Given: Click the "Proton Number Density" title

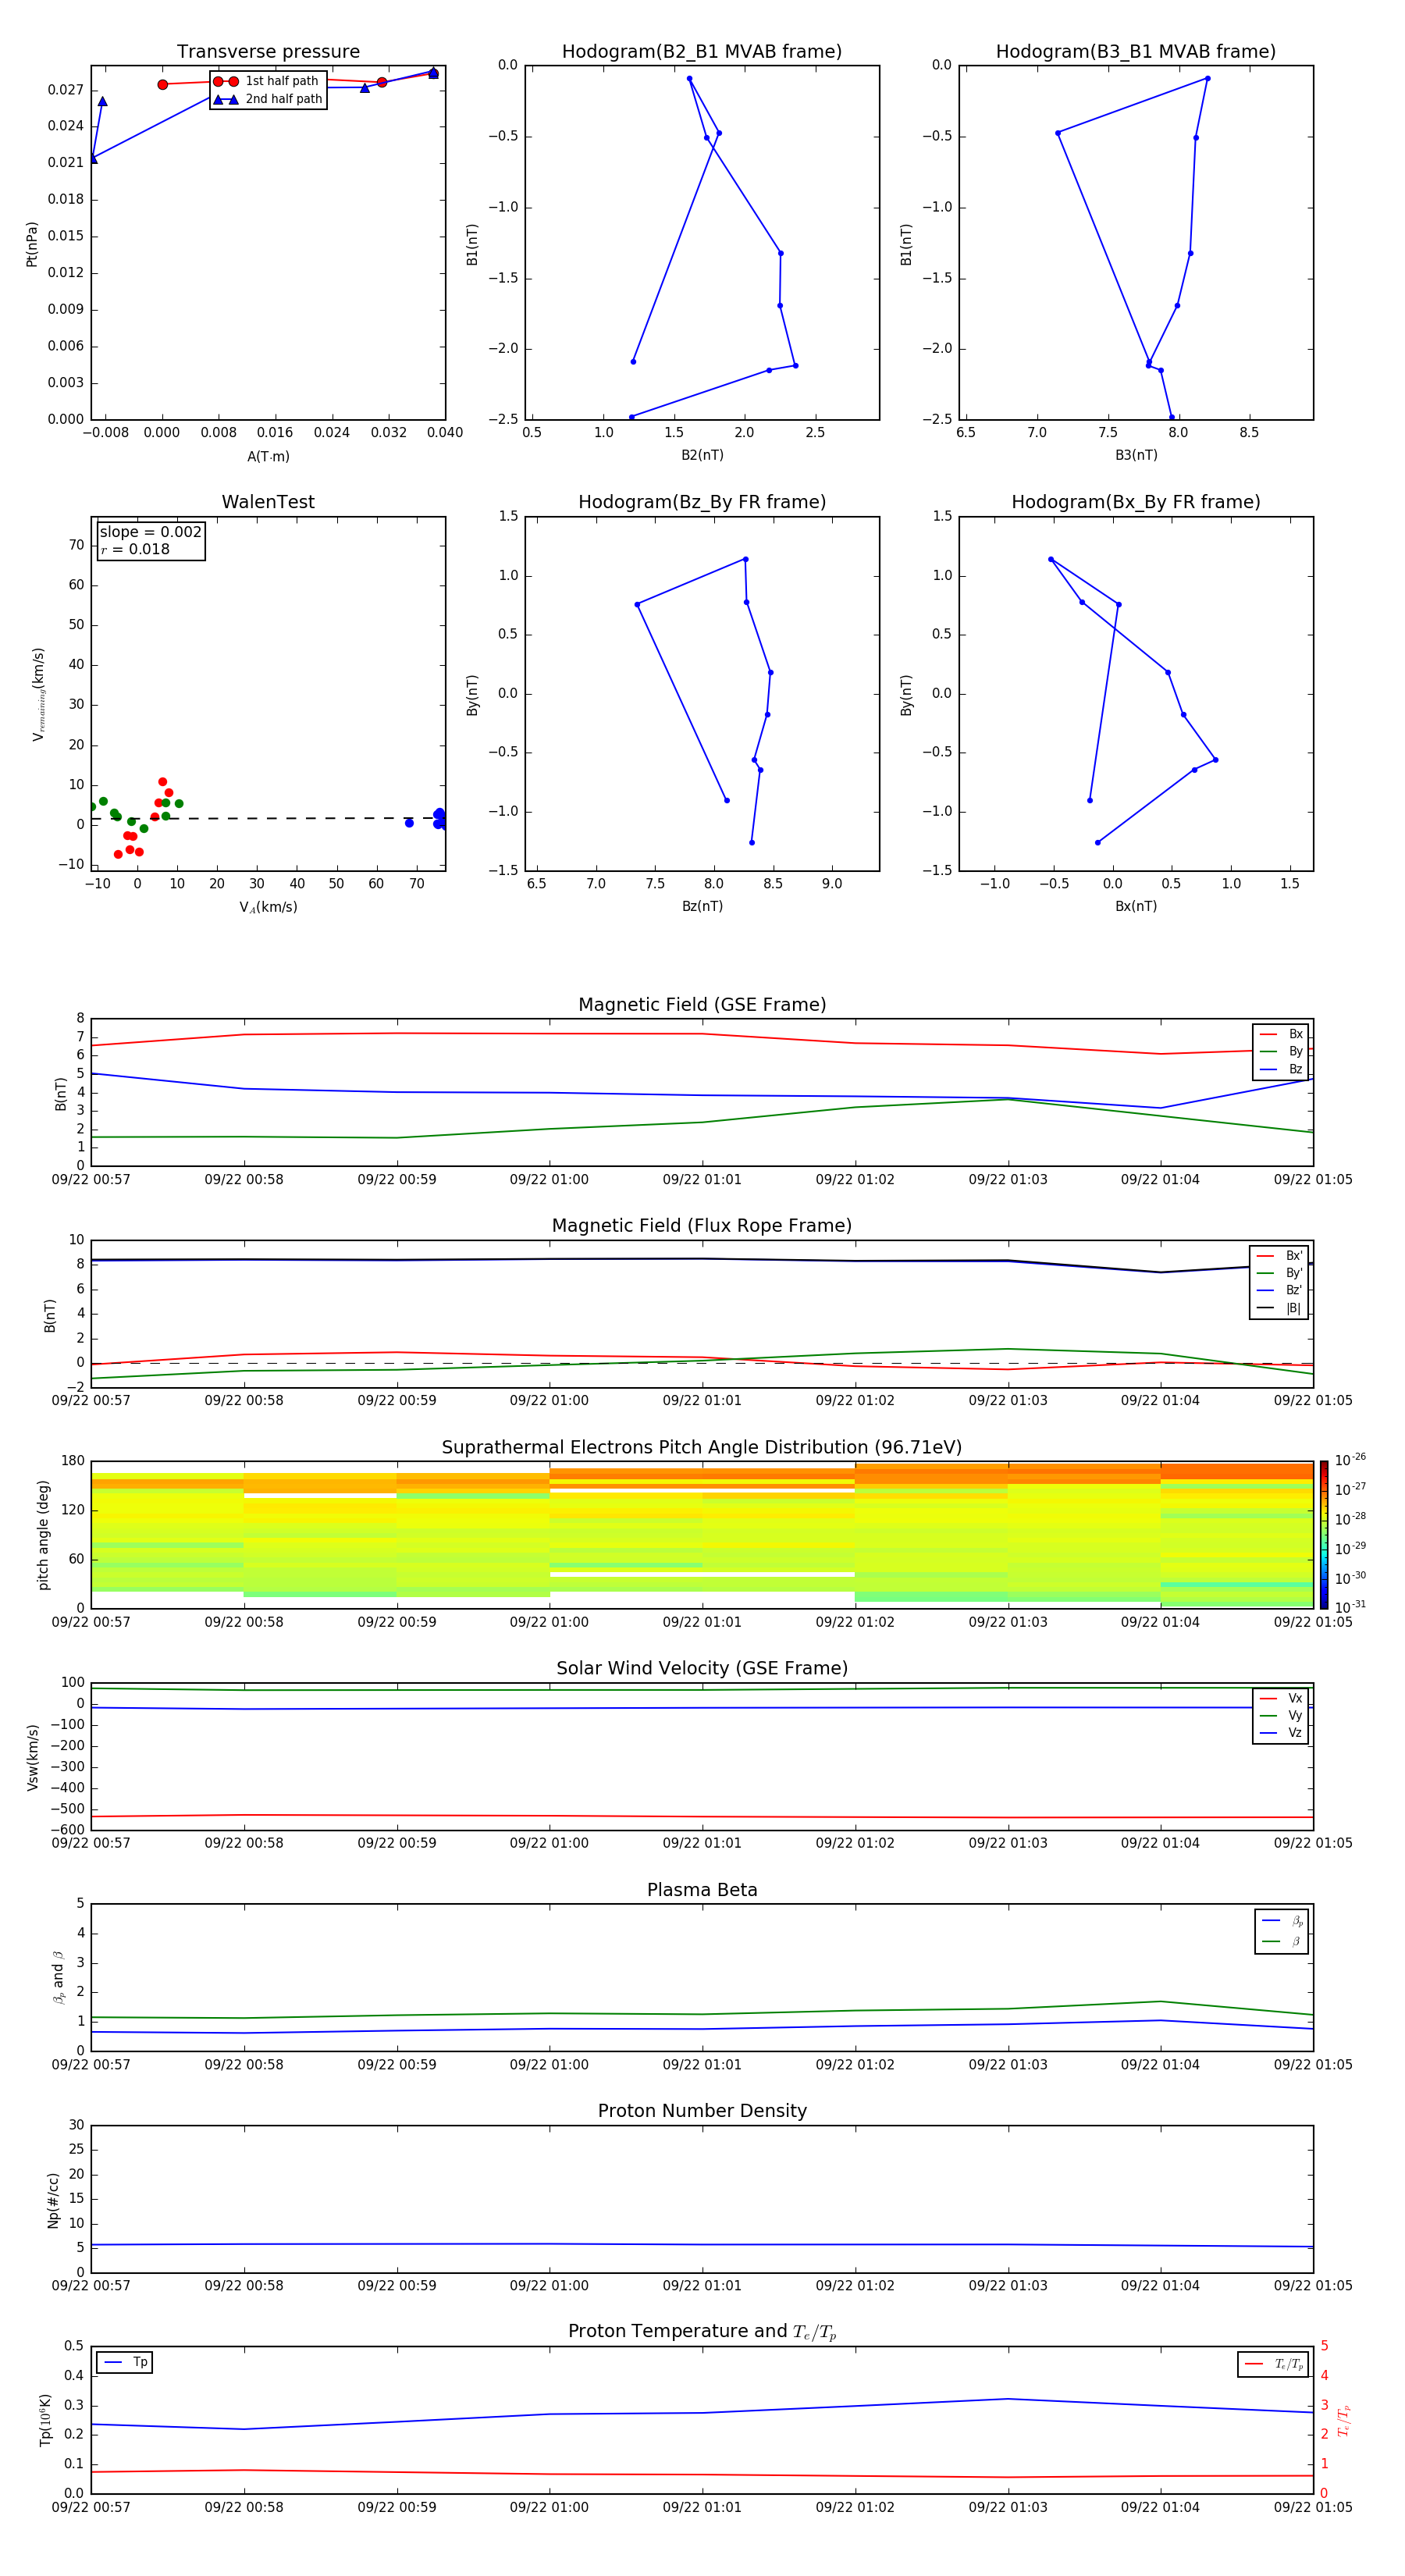Looking at the screenshot, I should click(702, 2111).
